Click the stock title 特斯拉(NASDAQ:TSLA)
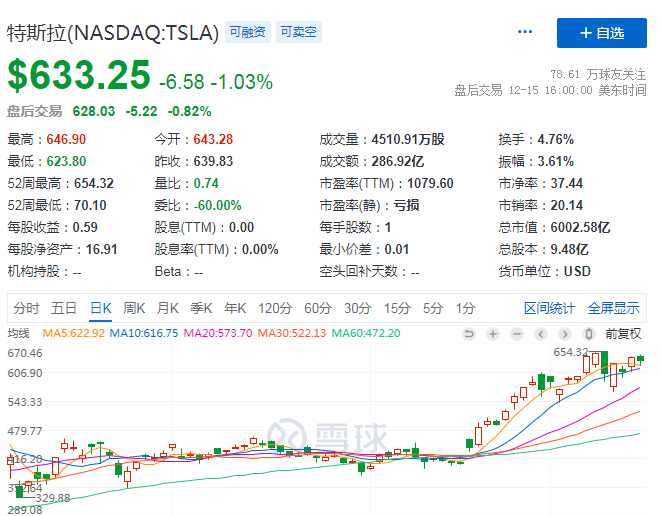 pos(113,33)
